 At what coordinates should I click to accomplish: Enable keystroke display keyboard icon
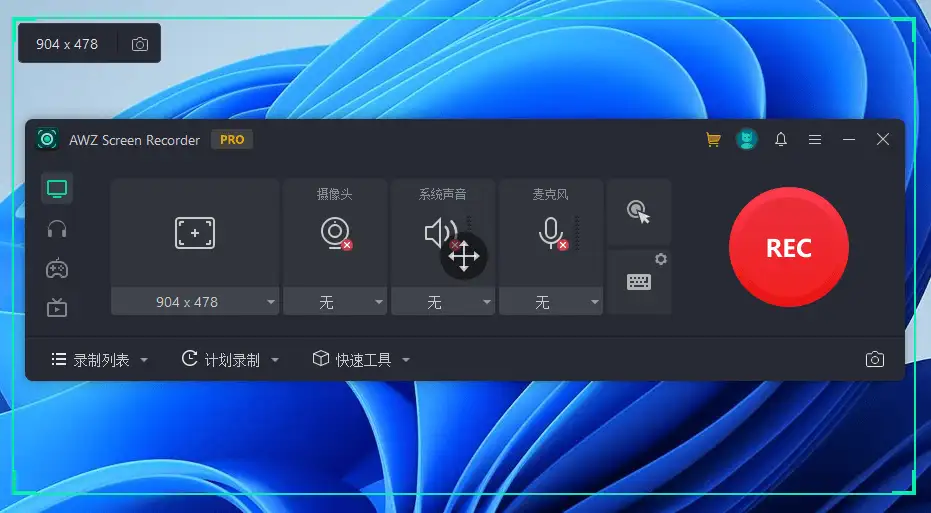pos(639,282)
